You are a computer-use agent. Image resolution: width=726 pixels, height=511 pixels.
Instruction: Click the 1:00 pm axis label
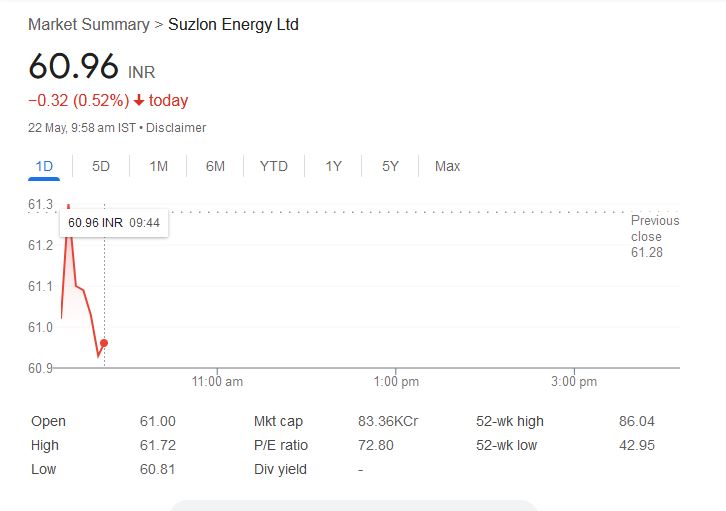[396, 382]
